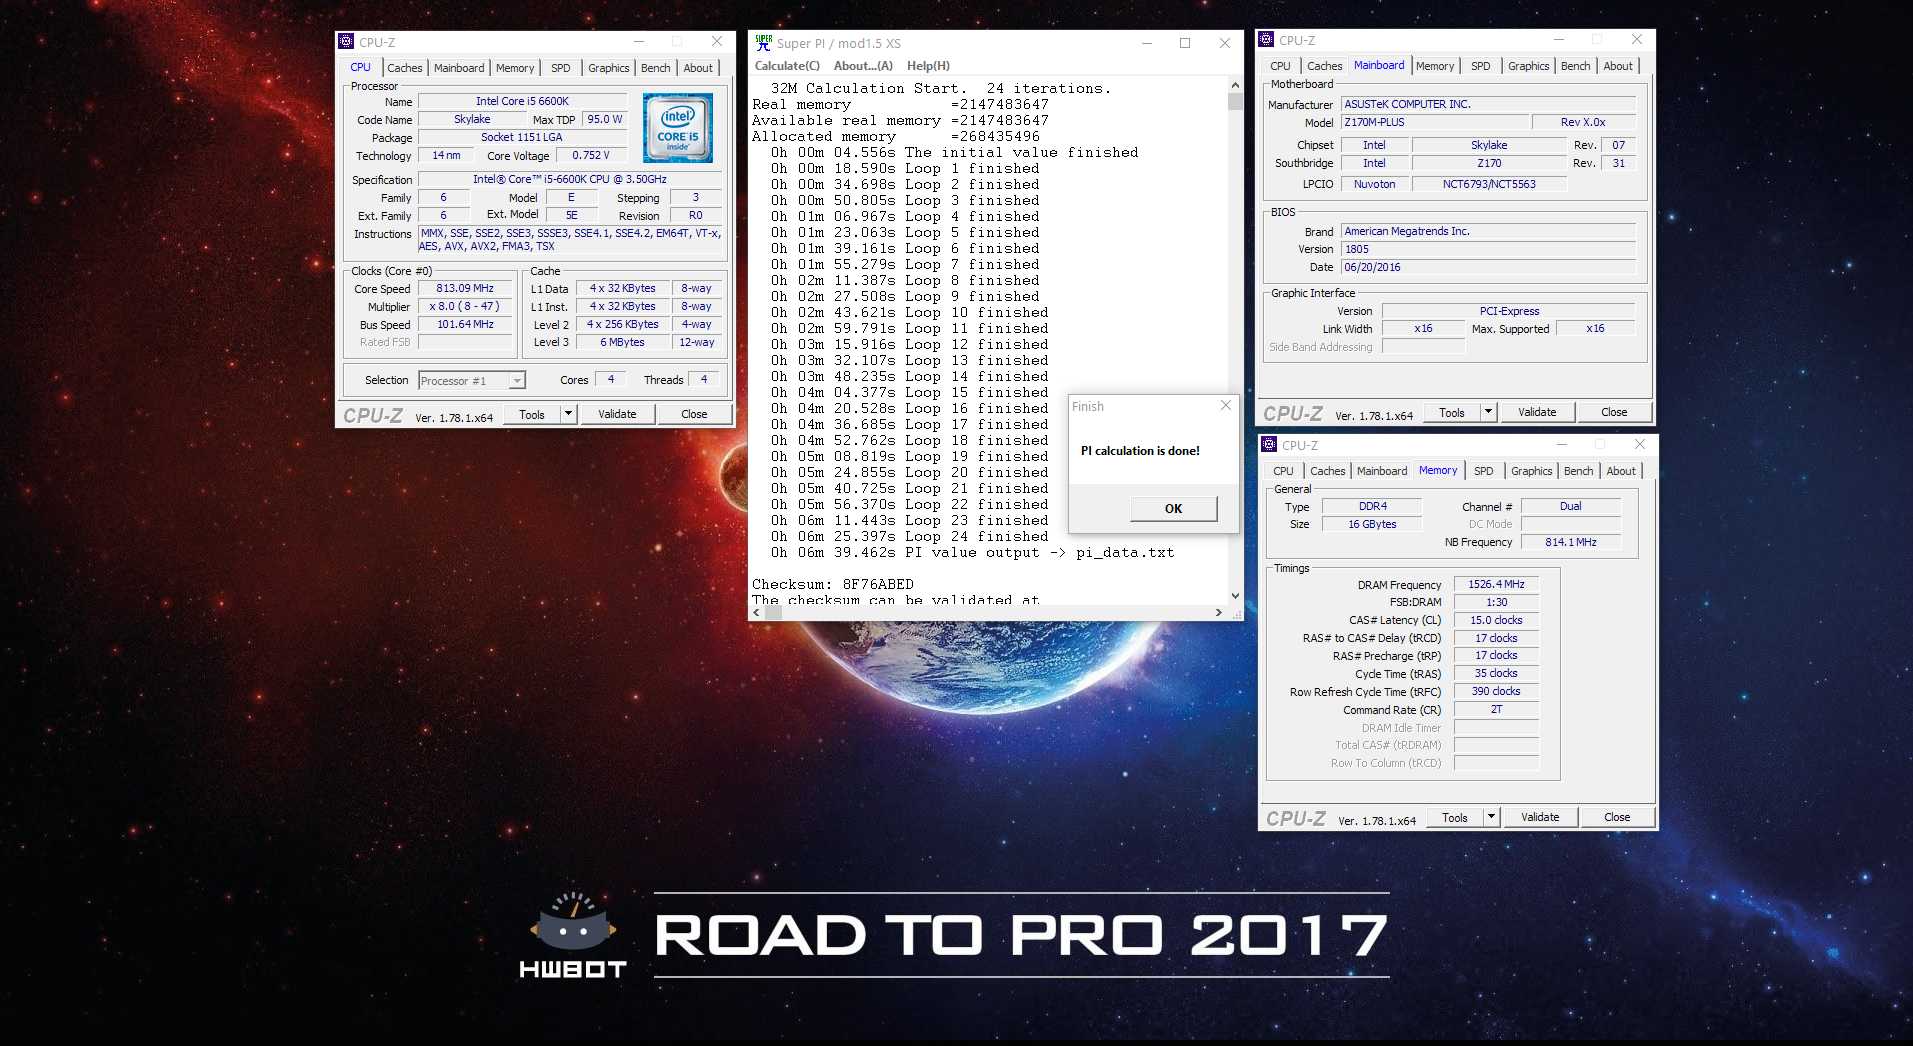This screenshot has width=1913, height=1046.
Task: Open SPD tab in Memory window
Action: (1484, 471)
